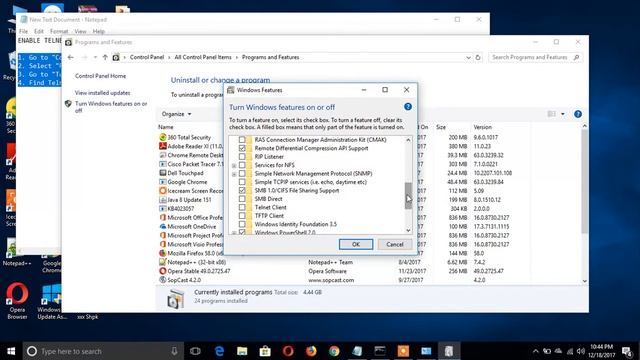The image size is (640, 360).
Task: Open the Windows Start menu
Action: [11, 351]
